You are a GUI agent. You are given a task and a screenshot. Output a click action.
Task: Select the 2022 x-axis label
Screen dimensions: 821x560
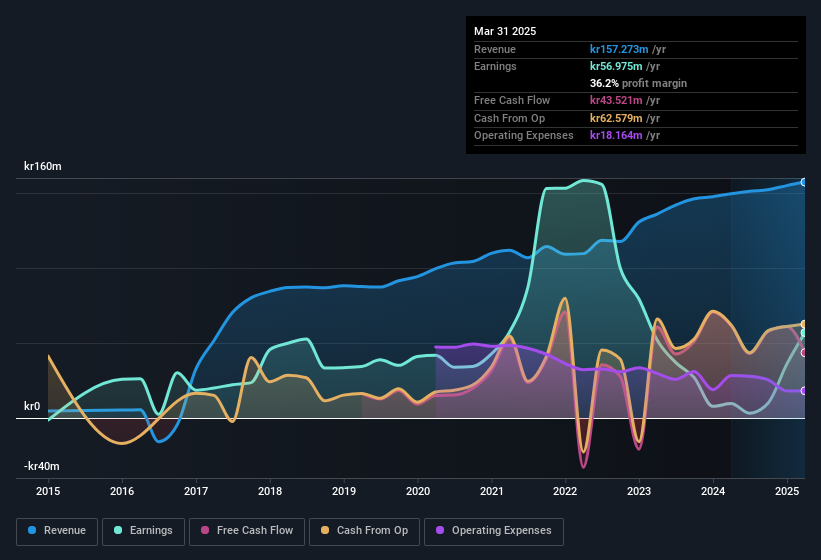point(565,491)
